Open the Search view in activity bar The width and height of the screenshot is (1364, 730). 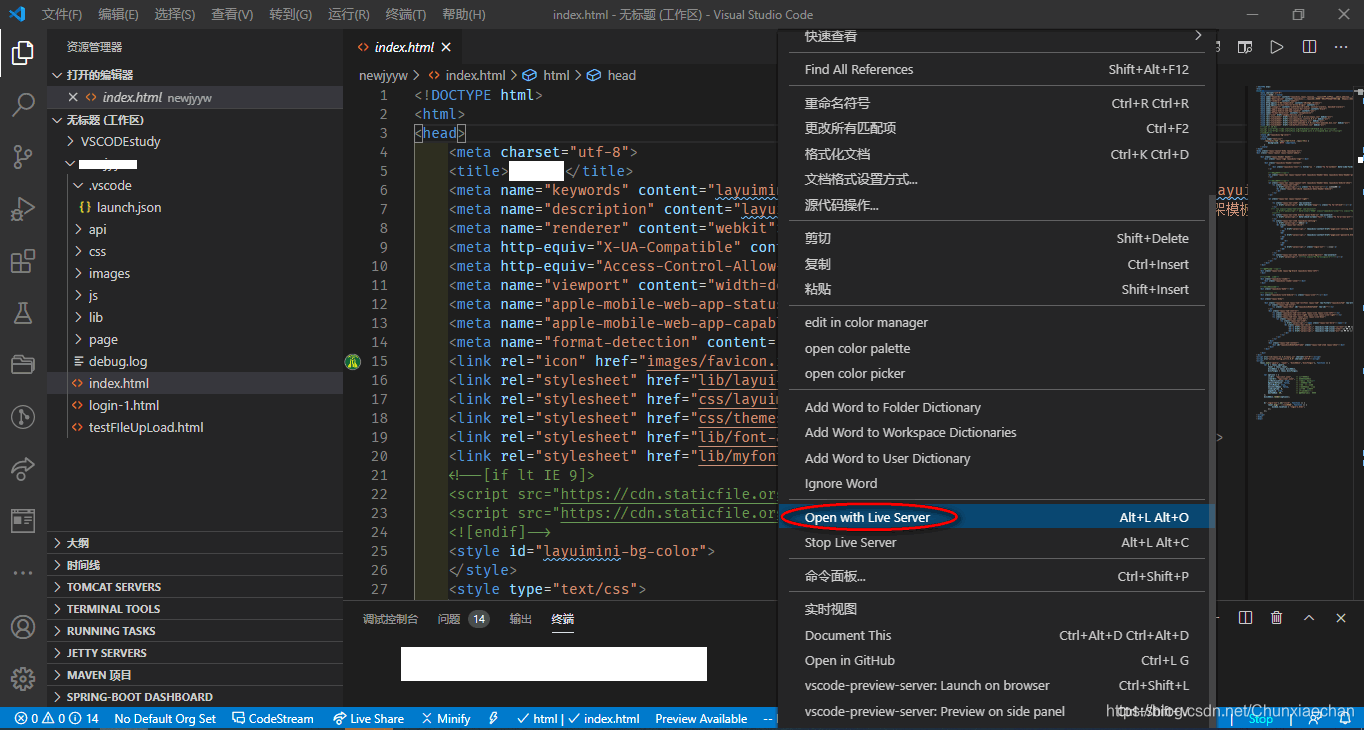[x=23, y=104]
